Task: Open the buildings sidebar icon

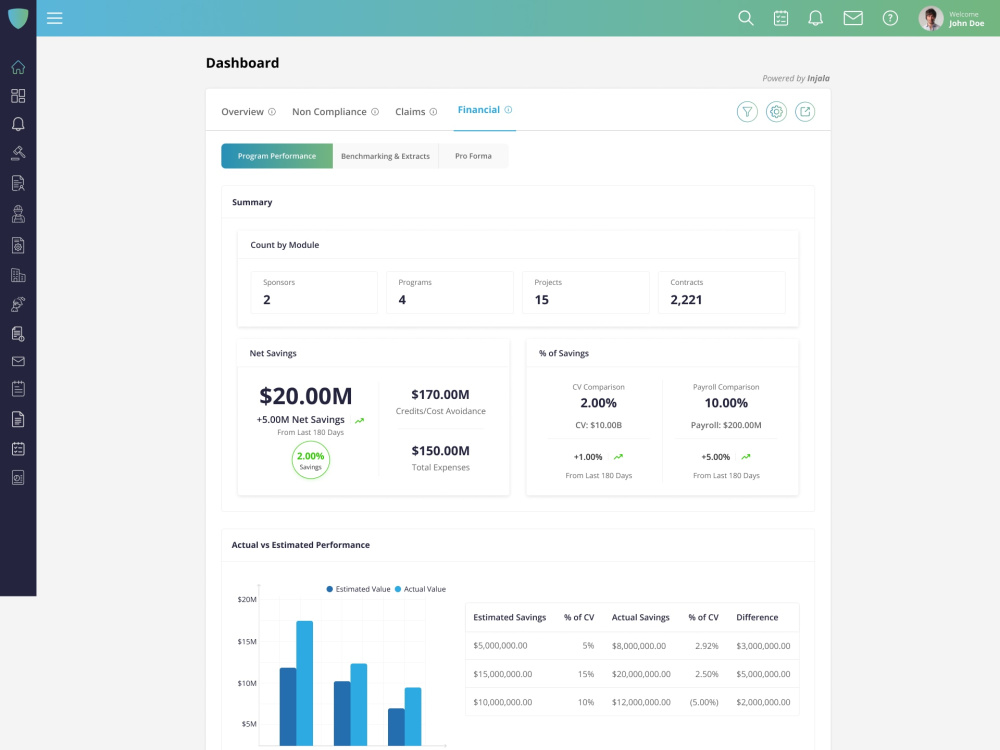Action: pos(18,275)
